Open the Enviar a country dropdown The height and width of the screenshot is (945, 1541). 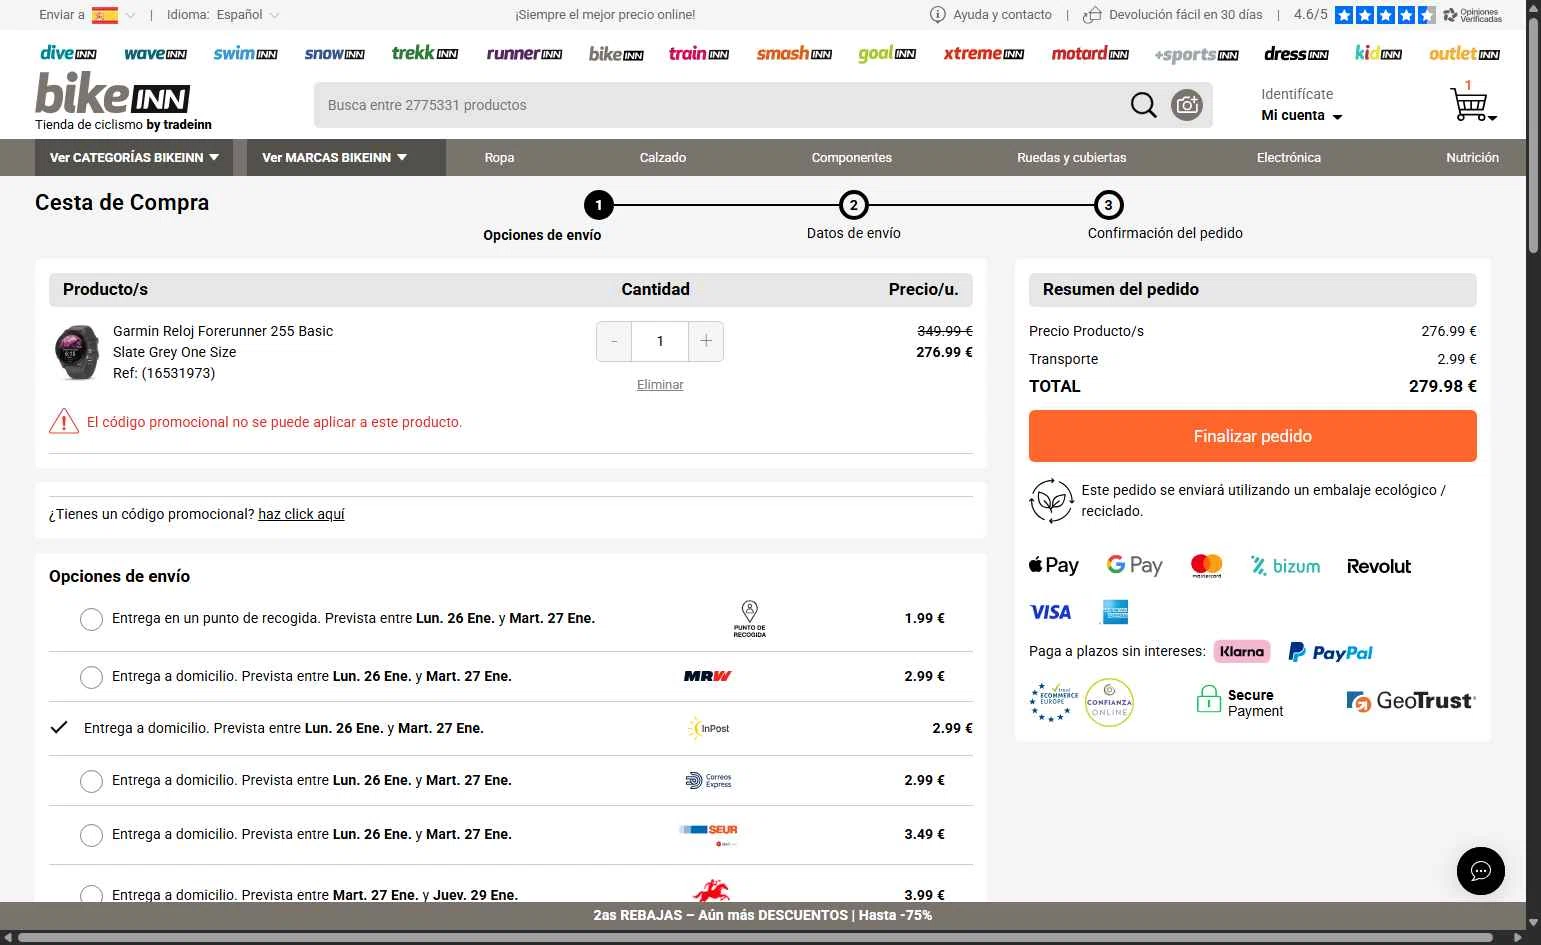pos(87,15)
